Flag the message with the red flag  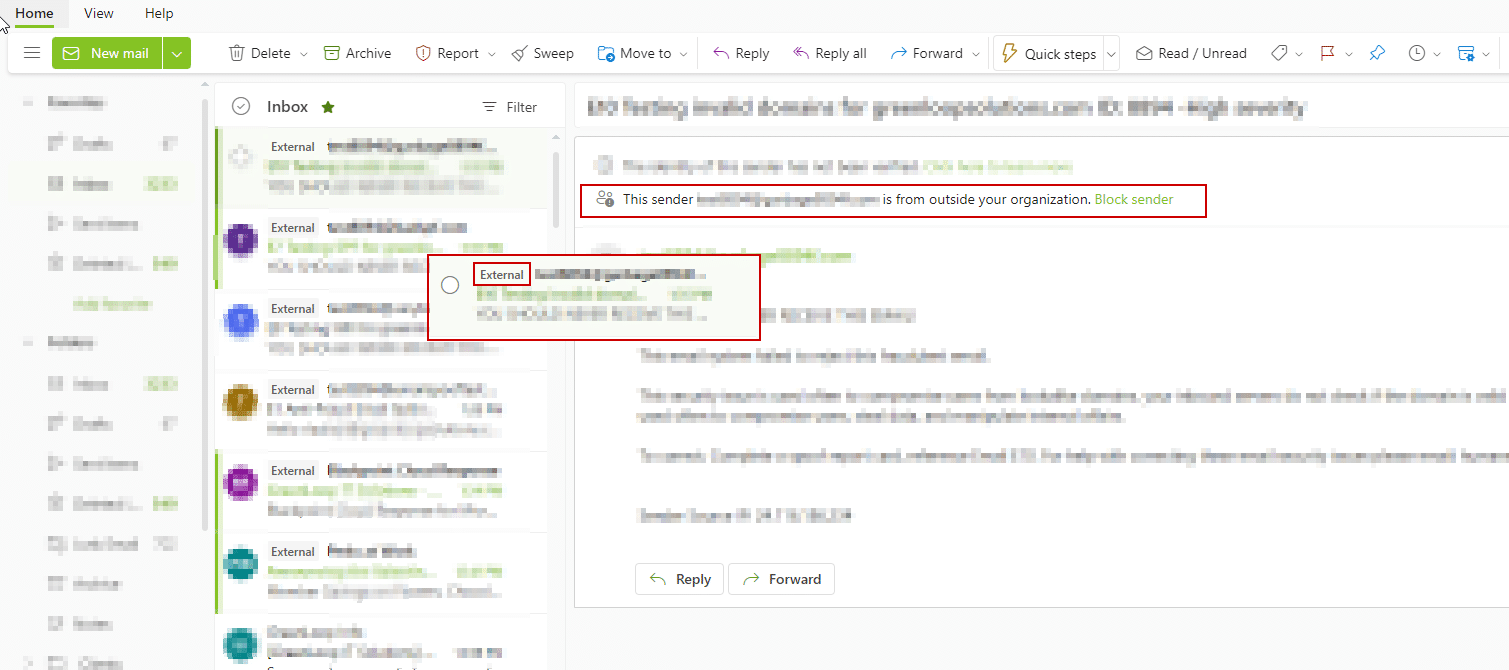[x=1327, y=53]
